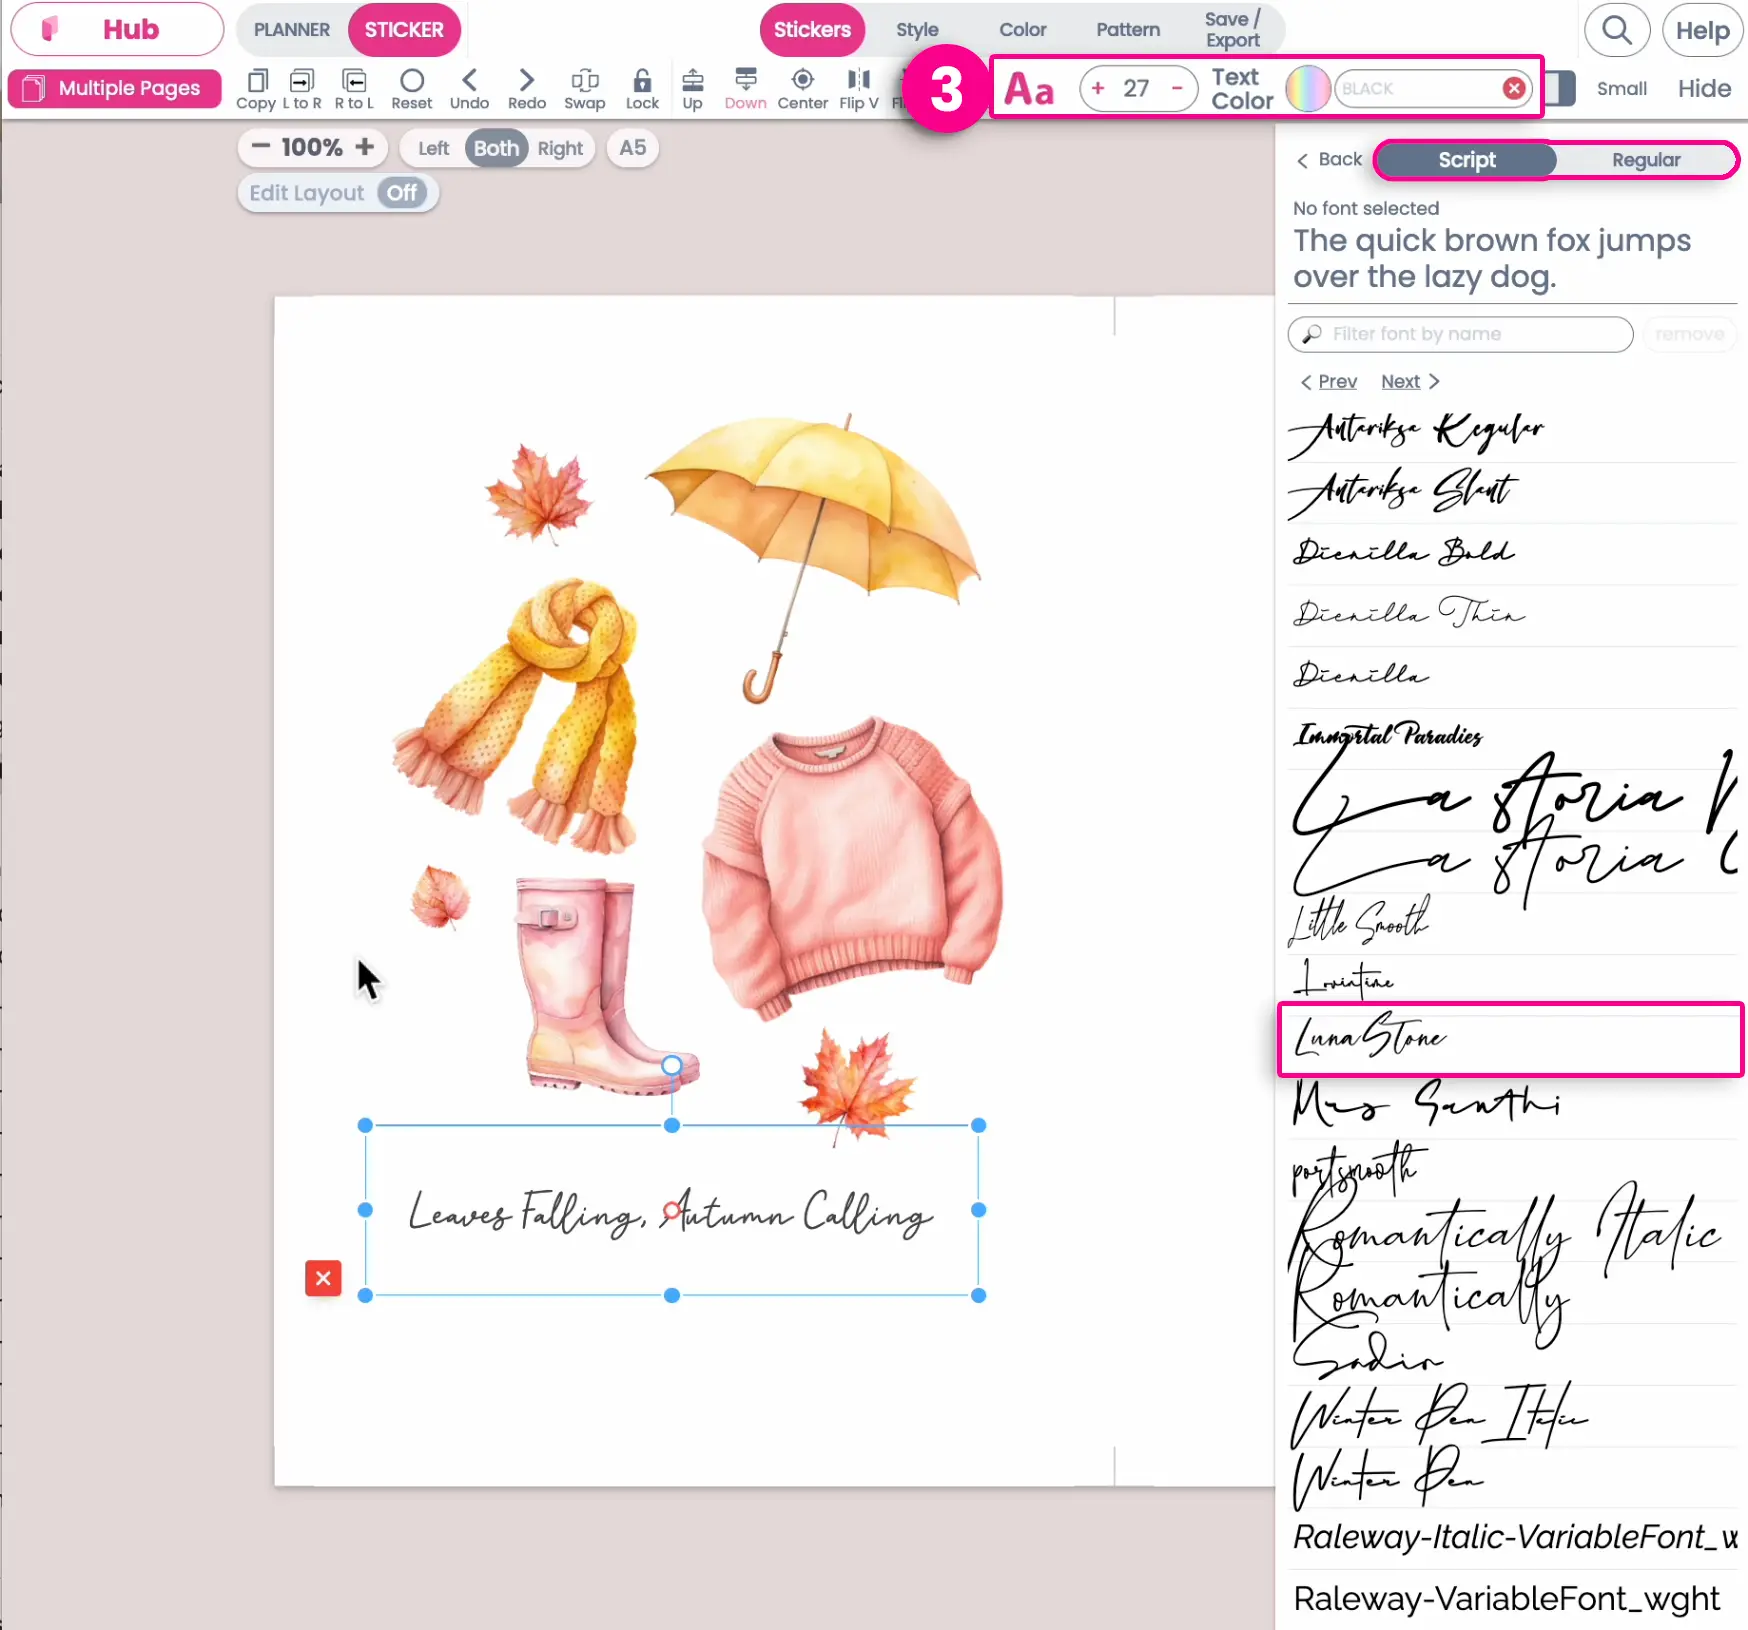Center the selected element
The width and height of the screenshot is (1748, 1630).
(802, 88)
